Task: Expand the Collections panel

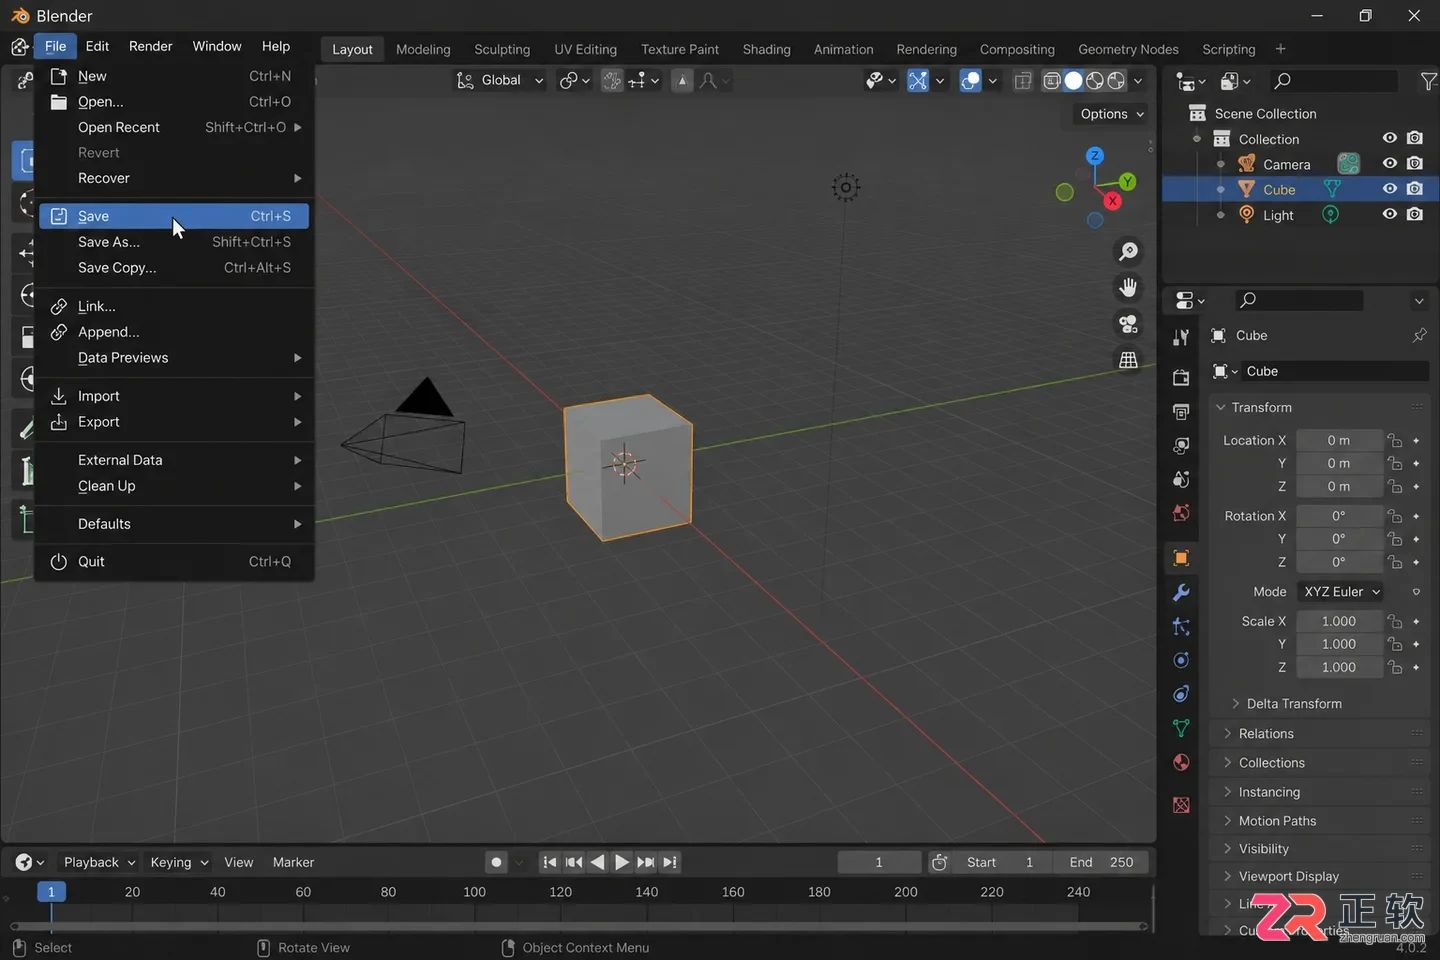Action: (x=1320, y=763)
